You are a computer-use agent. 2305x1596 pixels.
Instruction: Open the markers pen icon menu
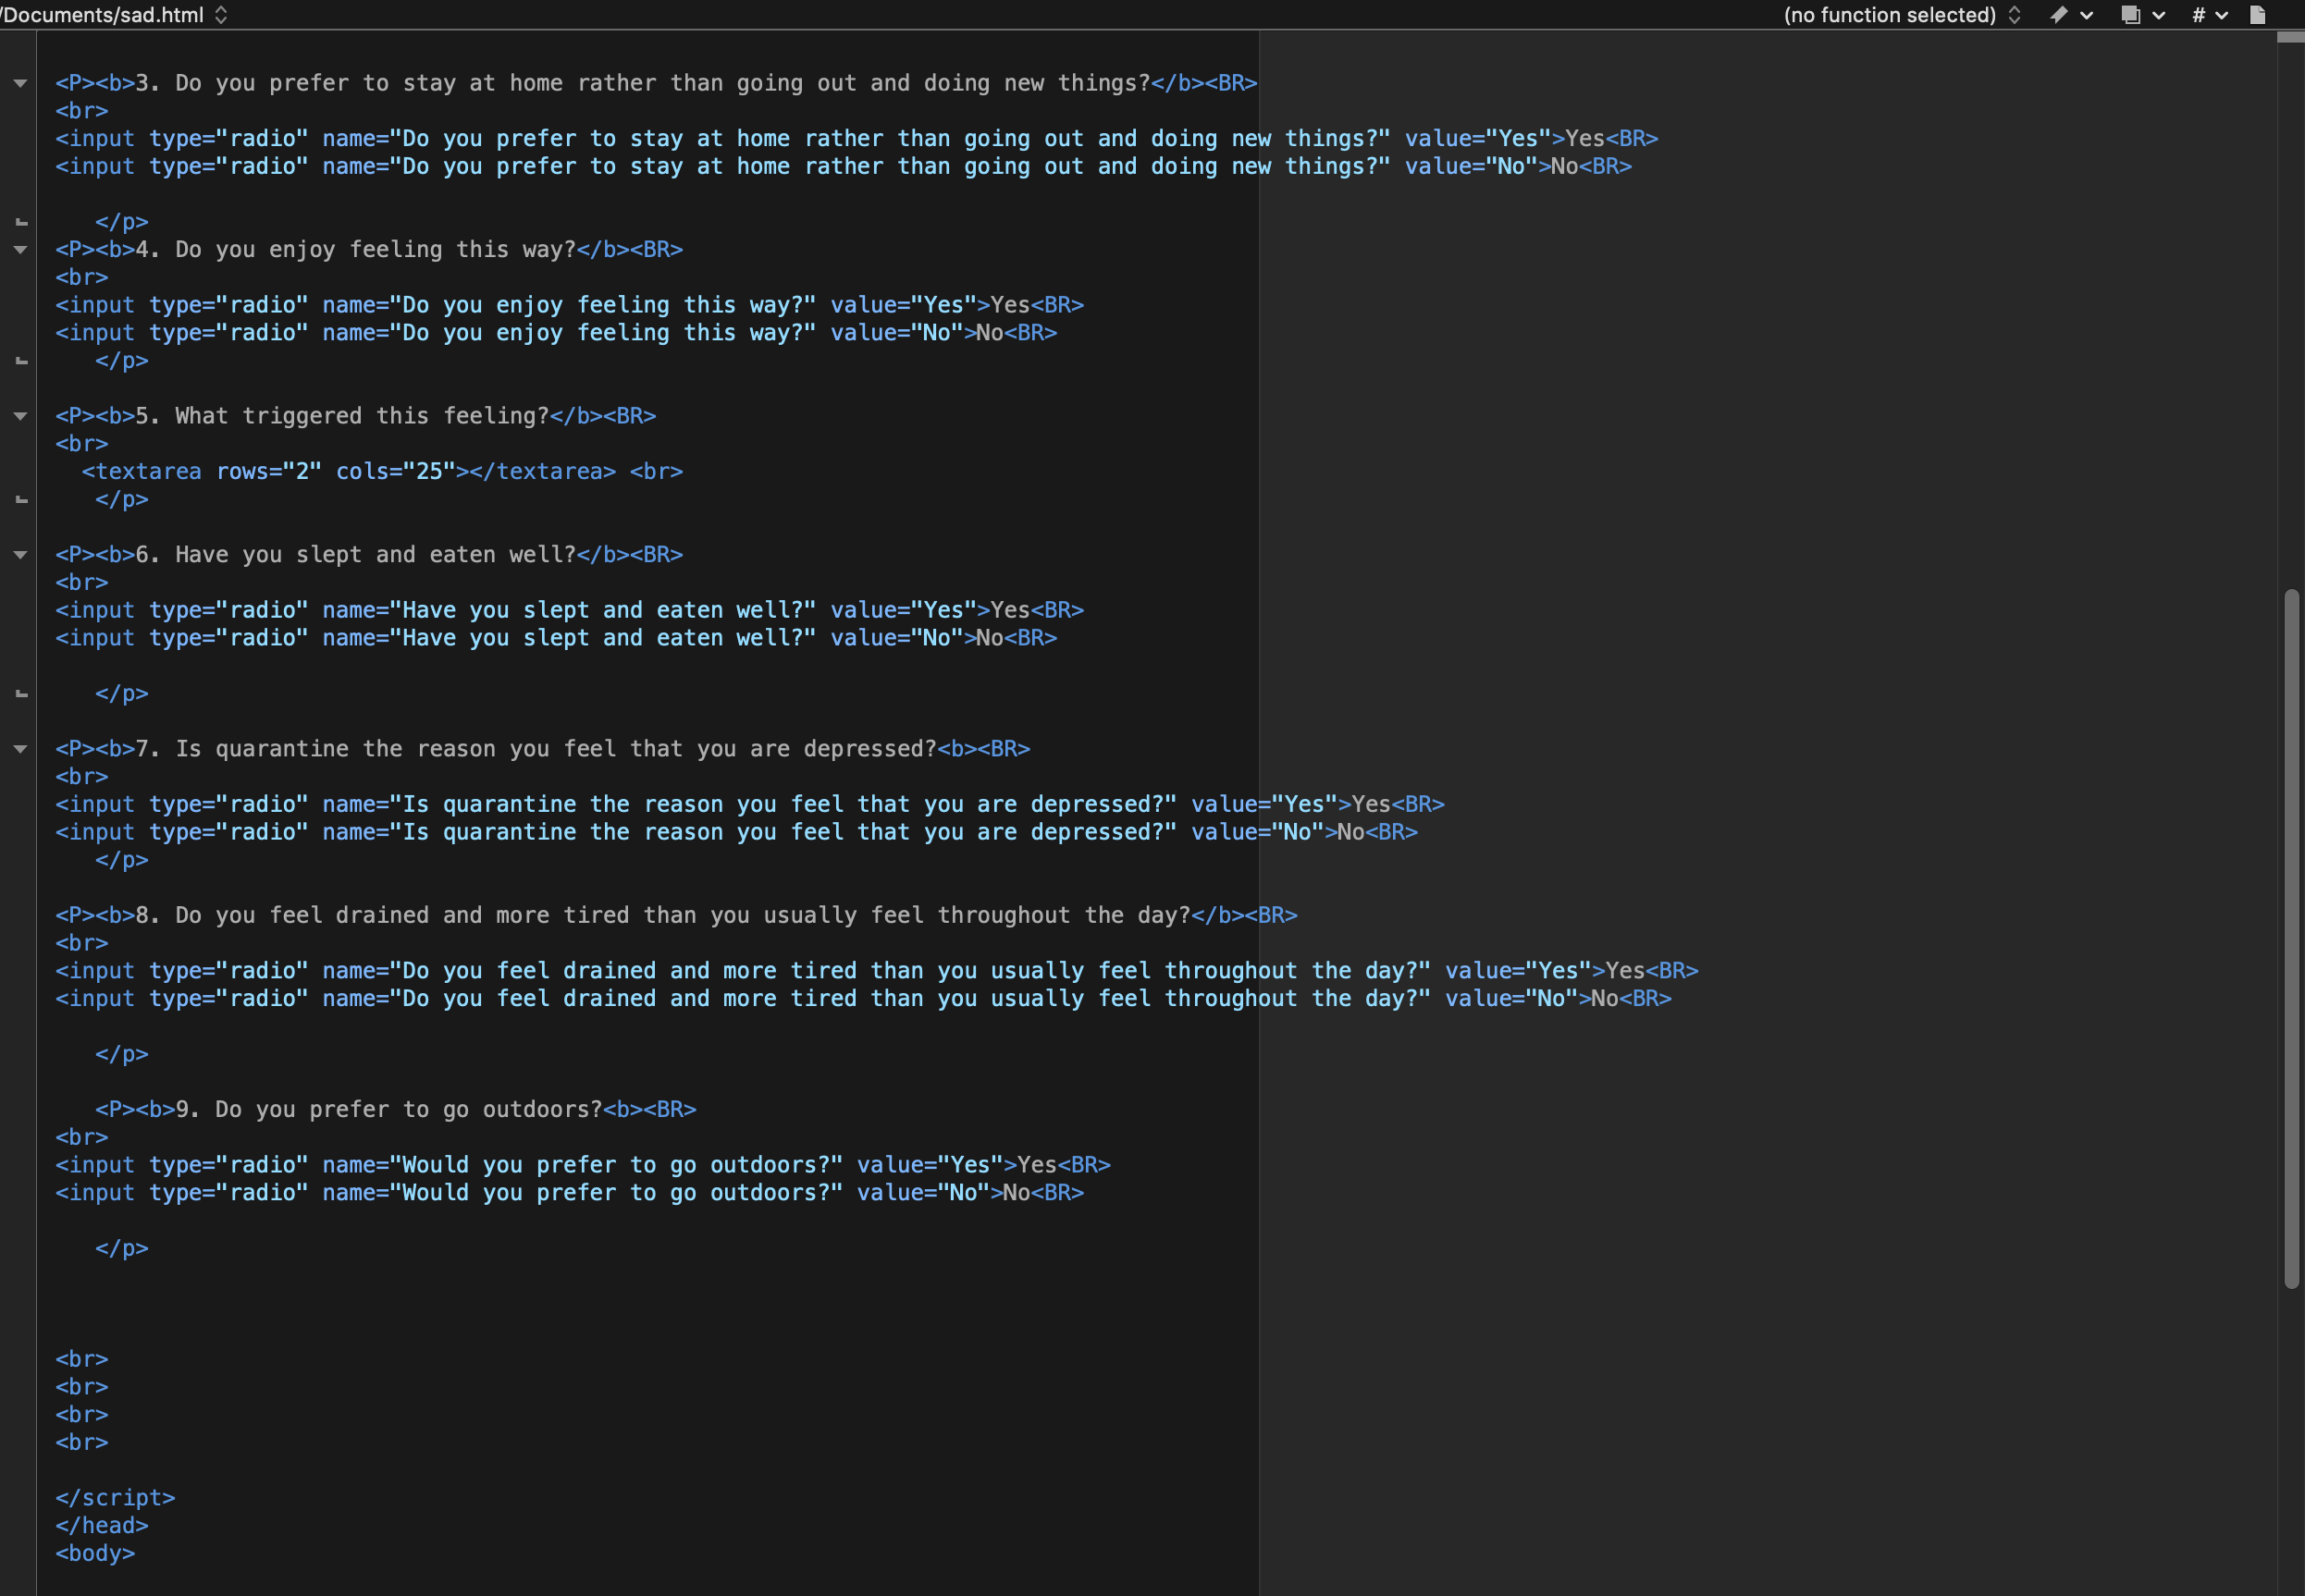(x=2059, y=15)
